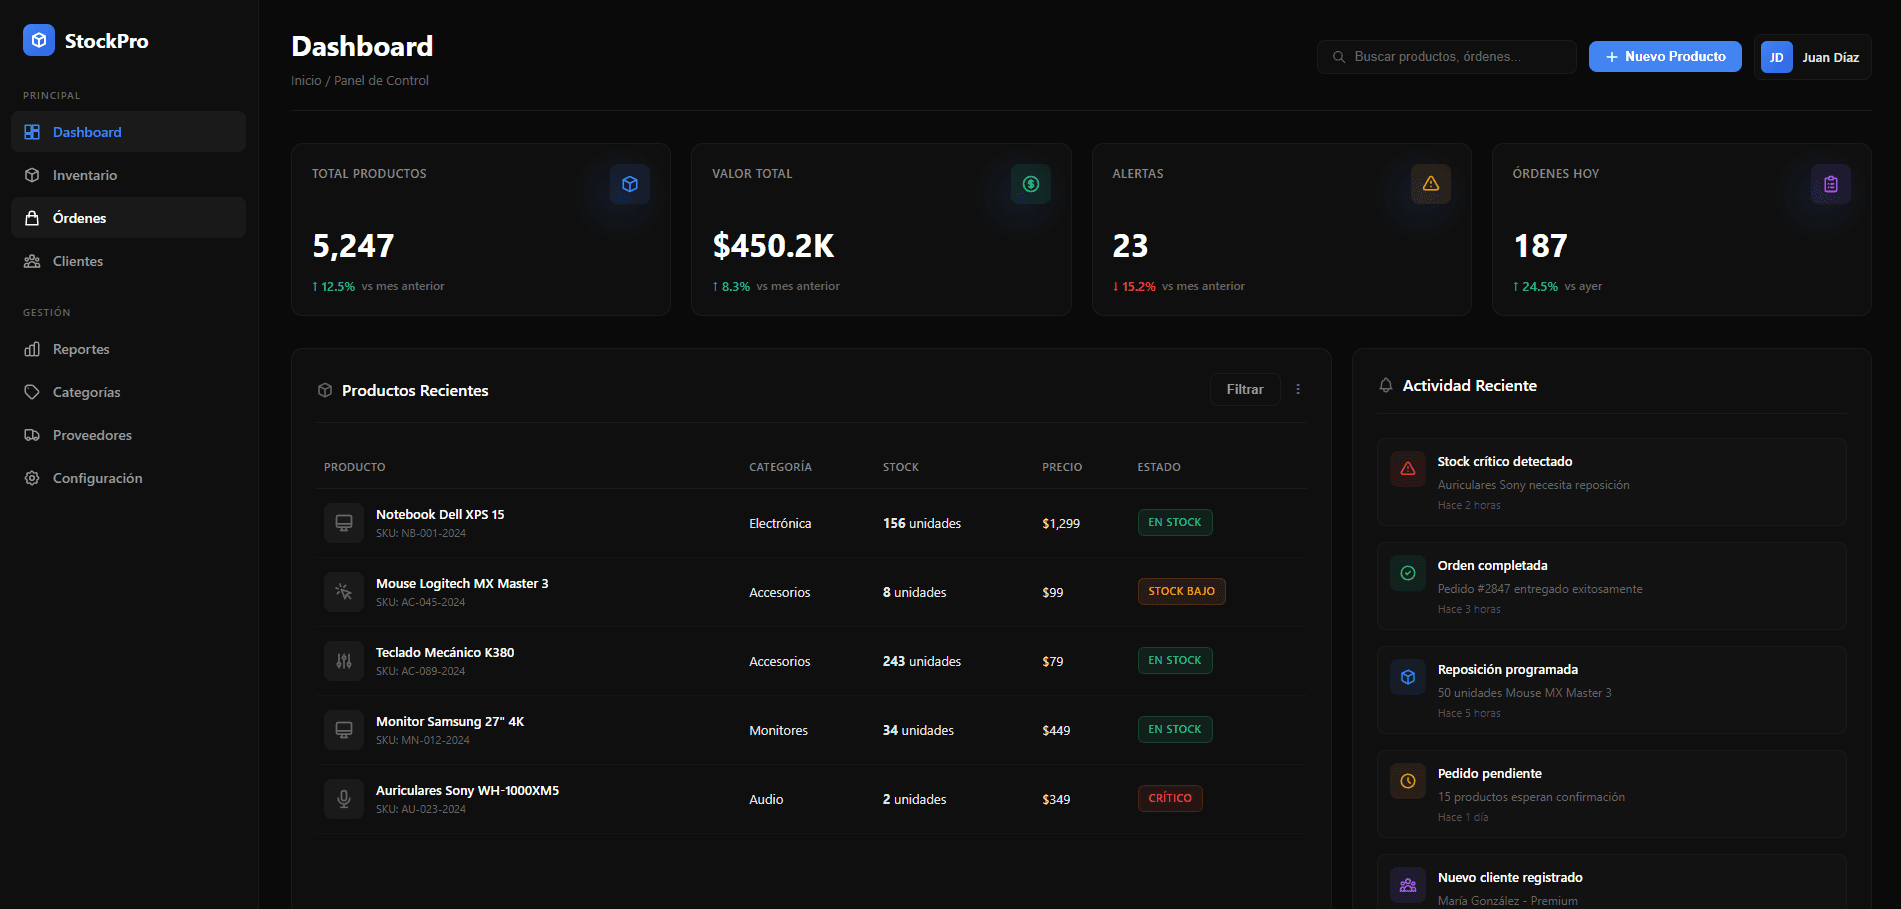Image resolution: width=1901 pixels, height=909 pixels.
Task: Go to Inventario in the sidebar
Action: [85, 175]
